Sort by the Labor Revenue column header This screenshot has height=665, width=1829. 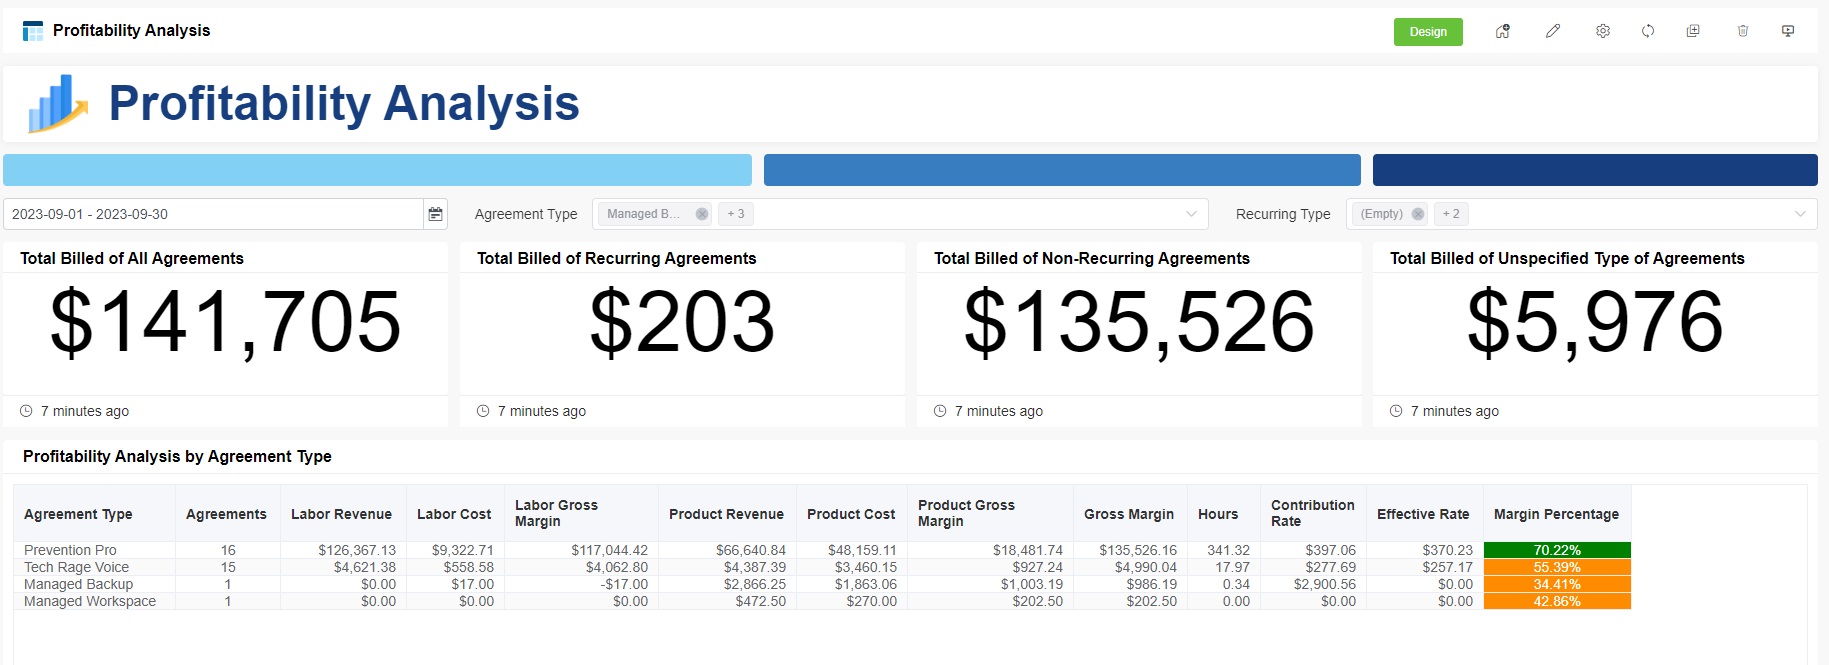click(341, 514)
